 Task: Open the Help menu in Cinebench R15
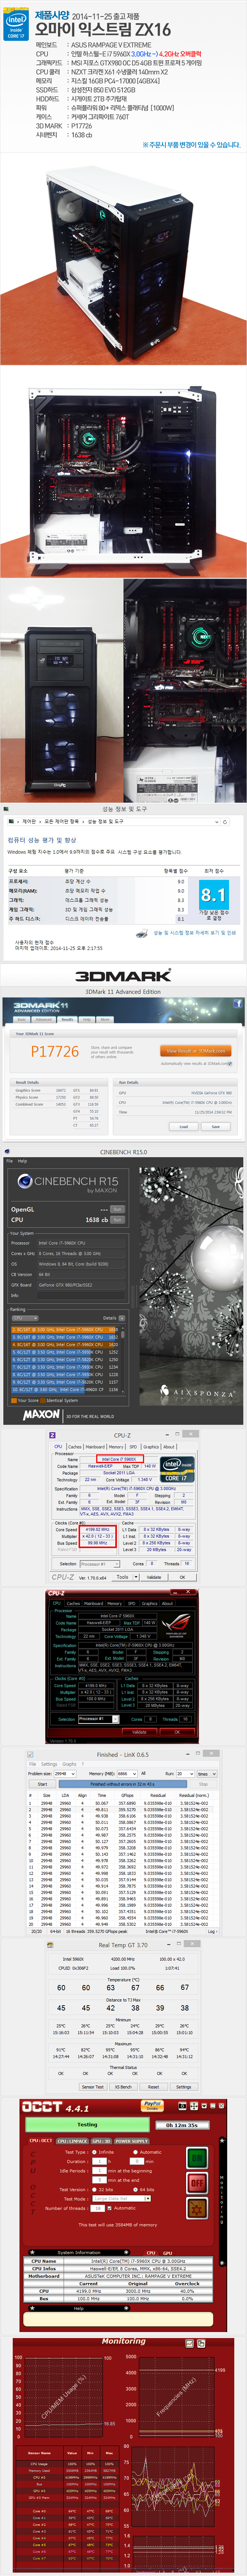click(x=23, y=1161)
